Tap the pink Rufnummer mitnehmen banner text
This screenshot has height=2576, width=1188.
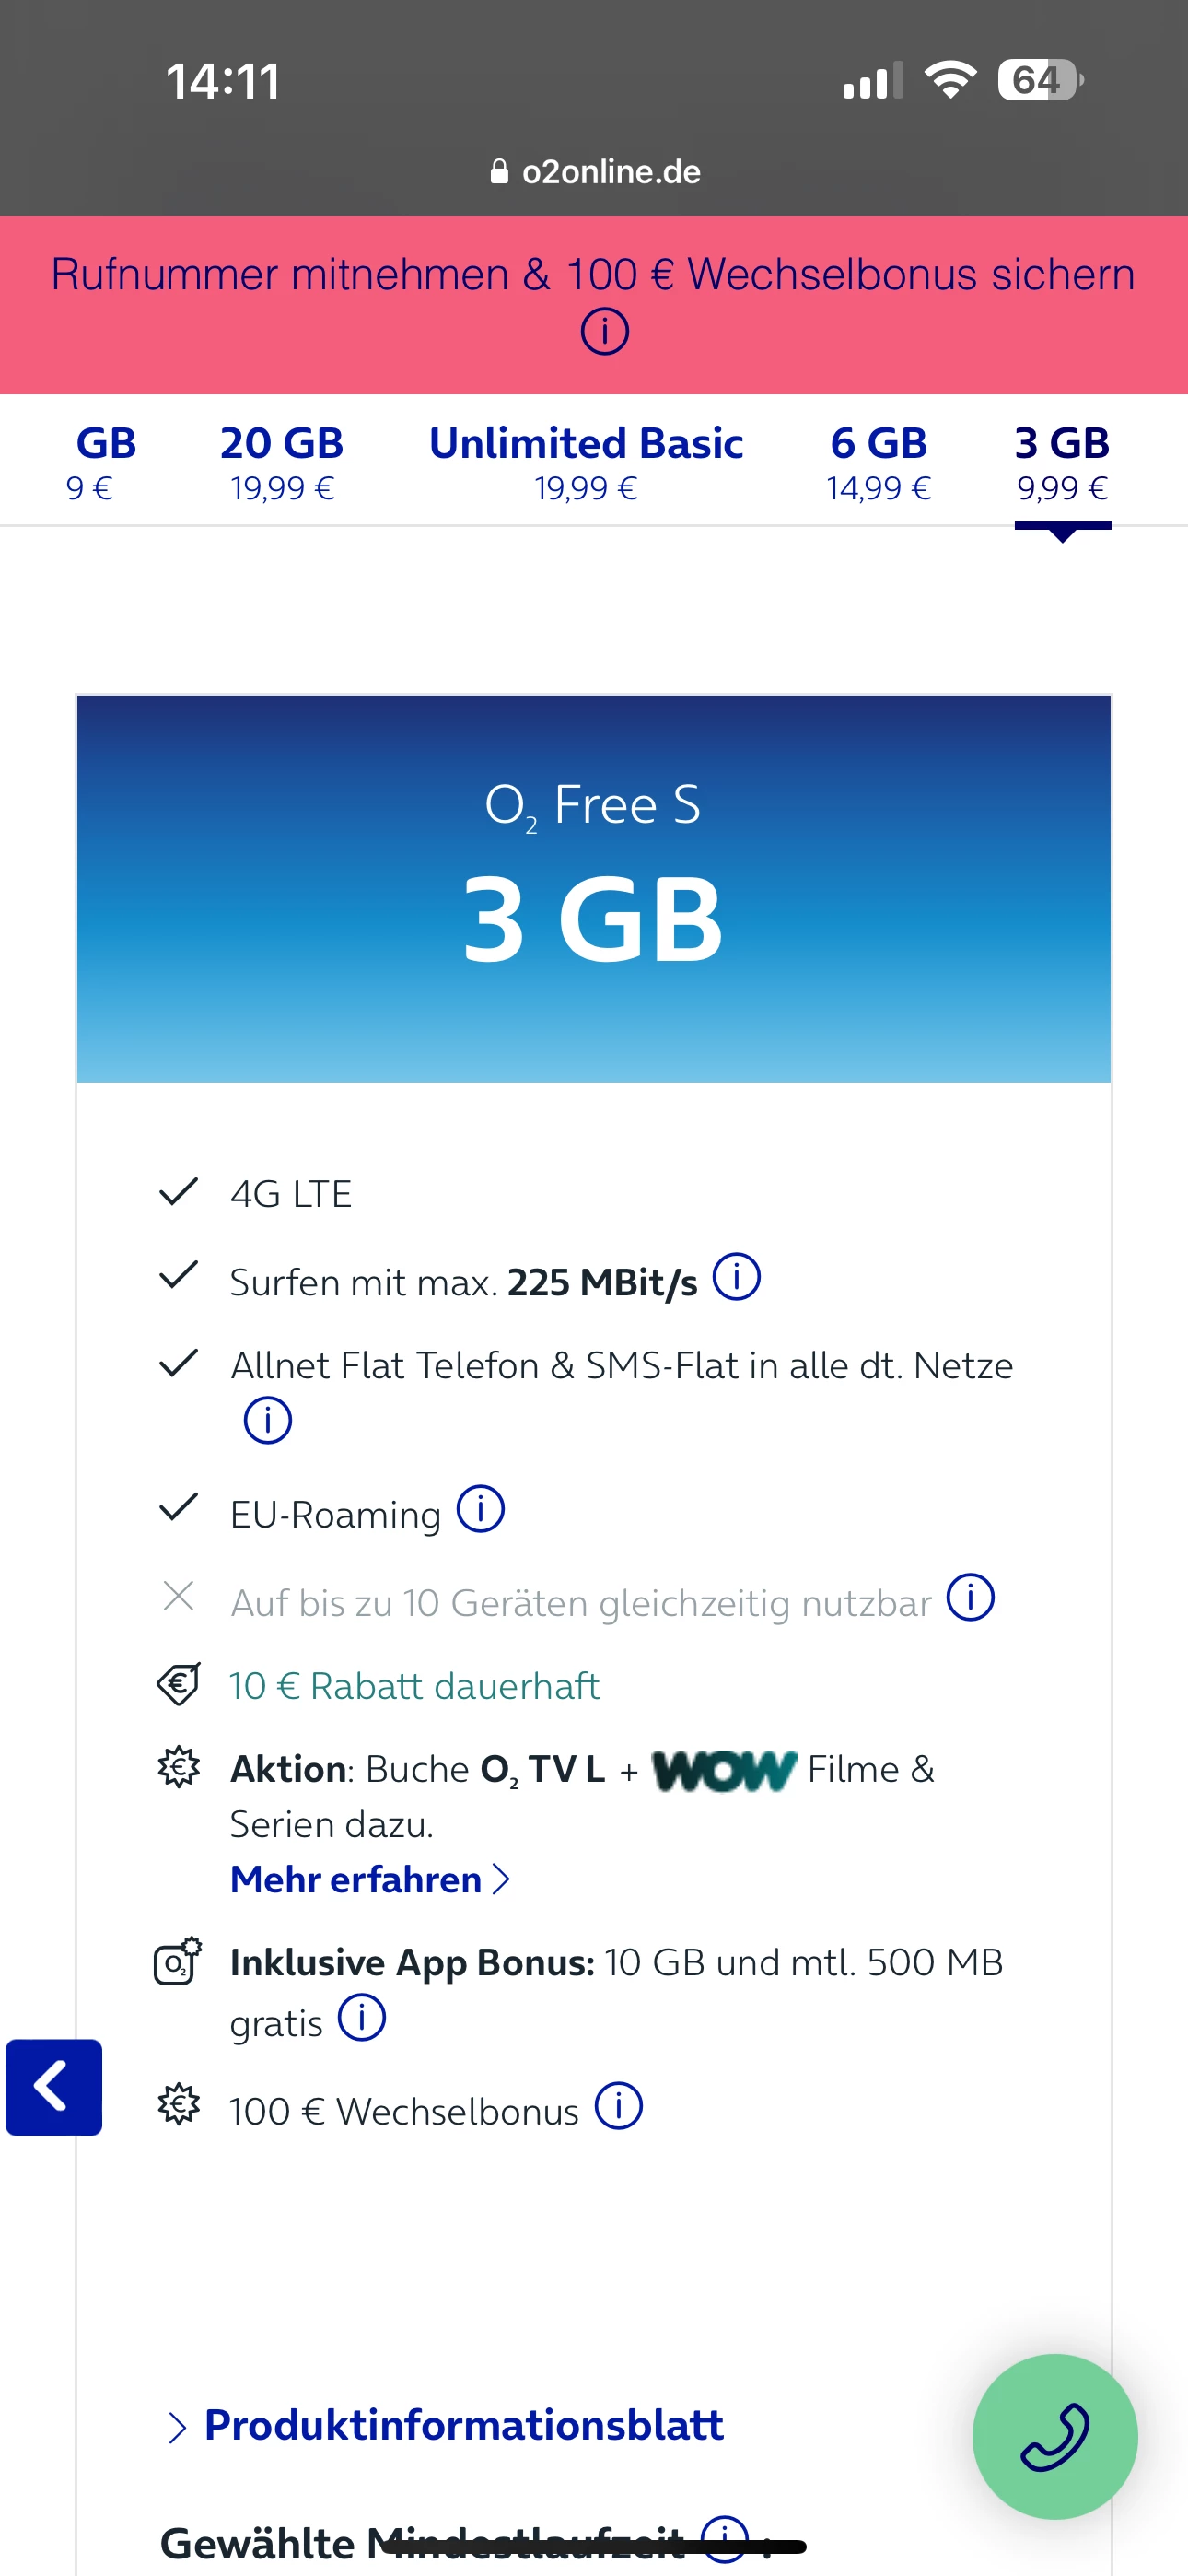(593, 274)
